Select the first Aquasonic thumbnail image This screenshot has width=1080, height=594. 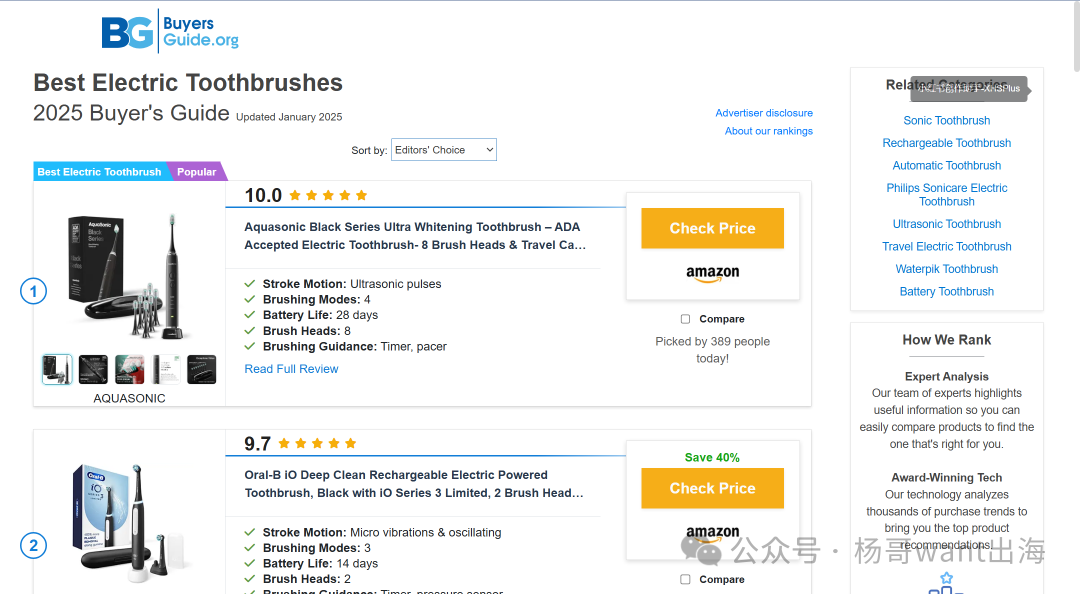(57, 369)
